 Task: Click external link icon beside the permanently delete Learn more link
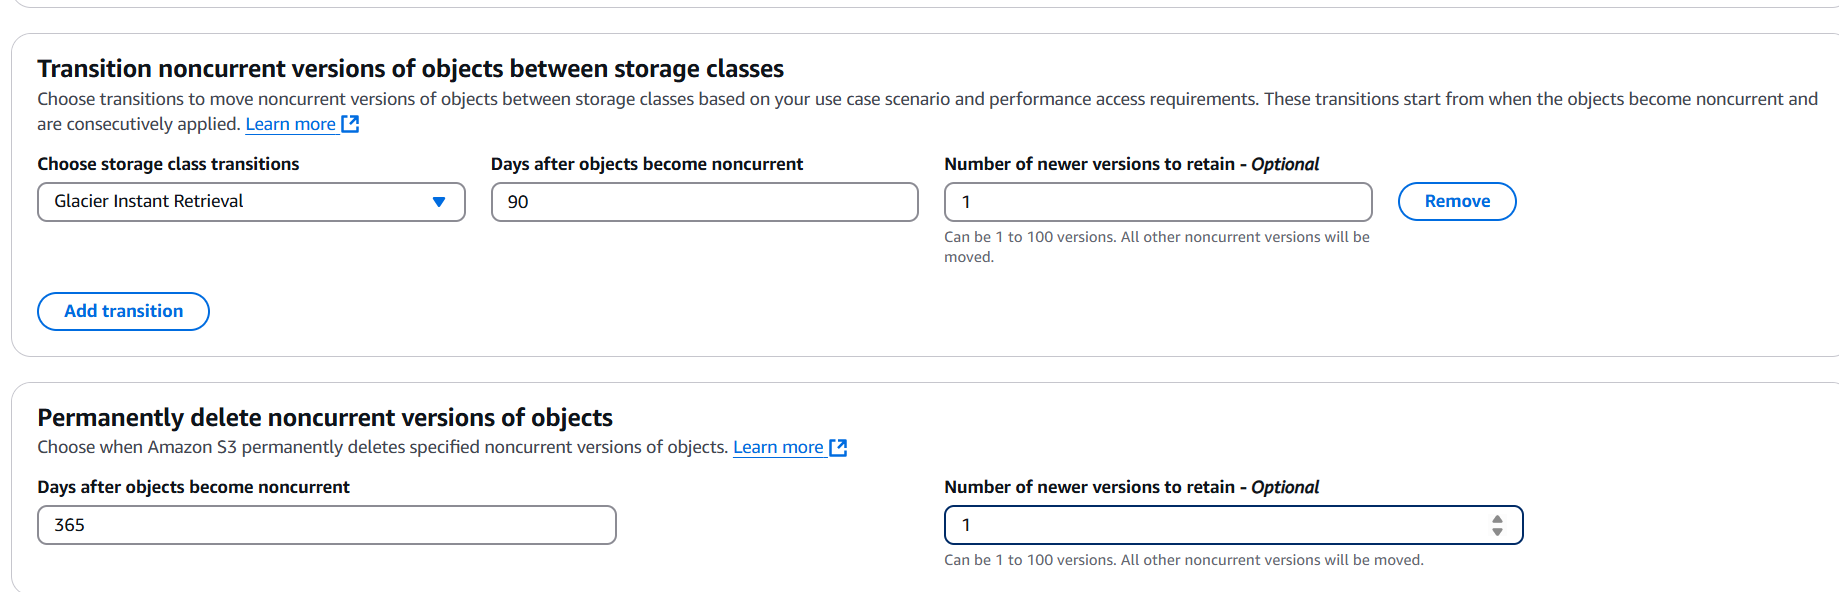(838, 447)
